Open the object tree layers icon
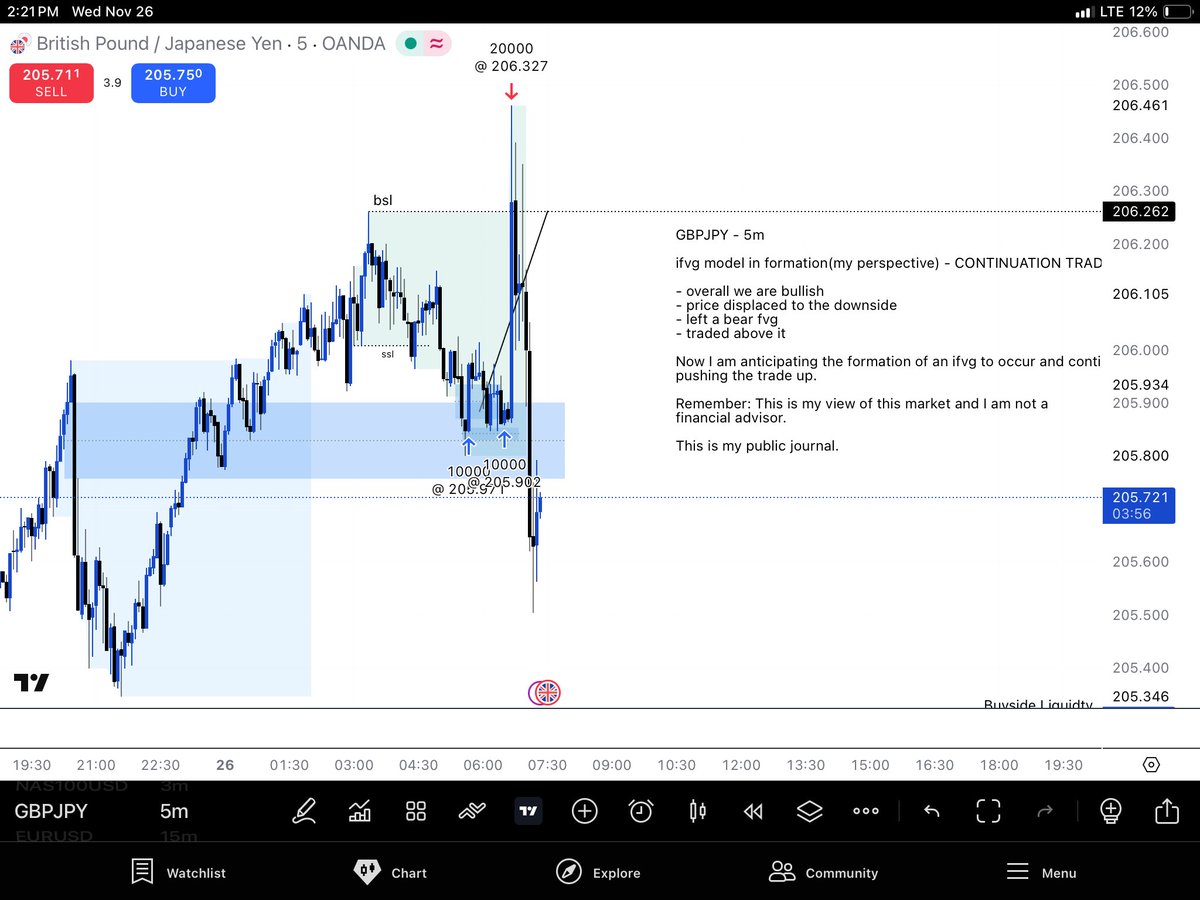 pyautogui.click(x=809, y=811)
